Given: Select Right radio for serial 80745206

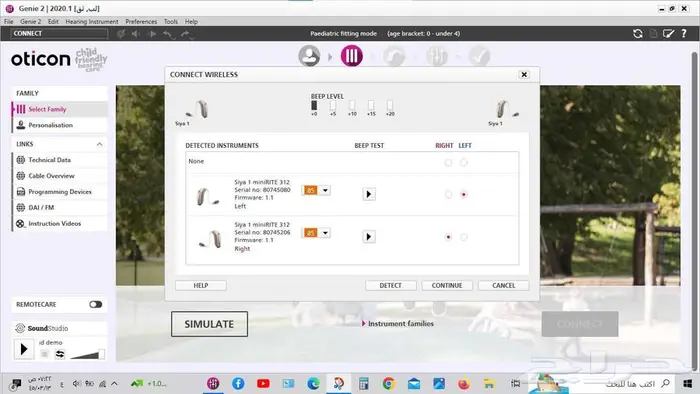Looking at the screenshot, I should tap(448, 237).
